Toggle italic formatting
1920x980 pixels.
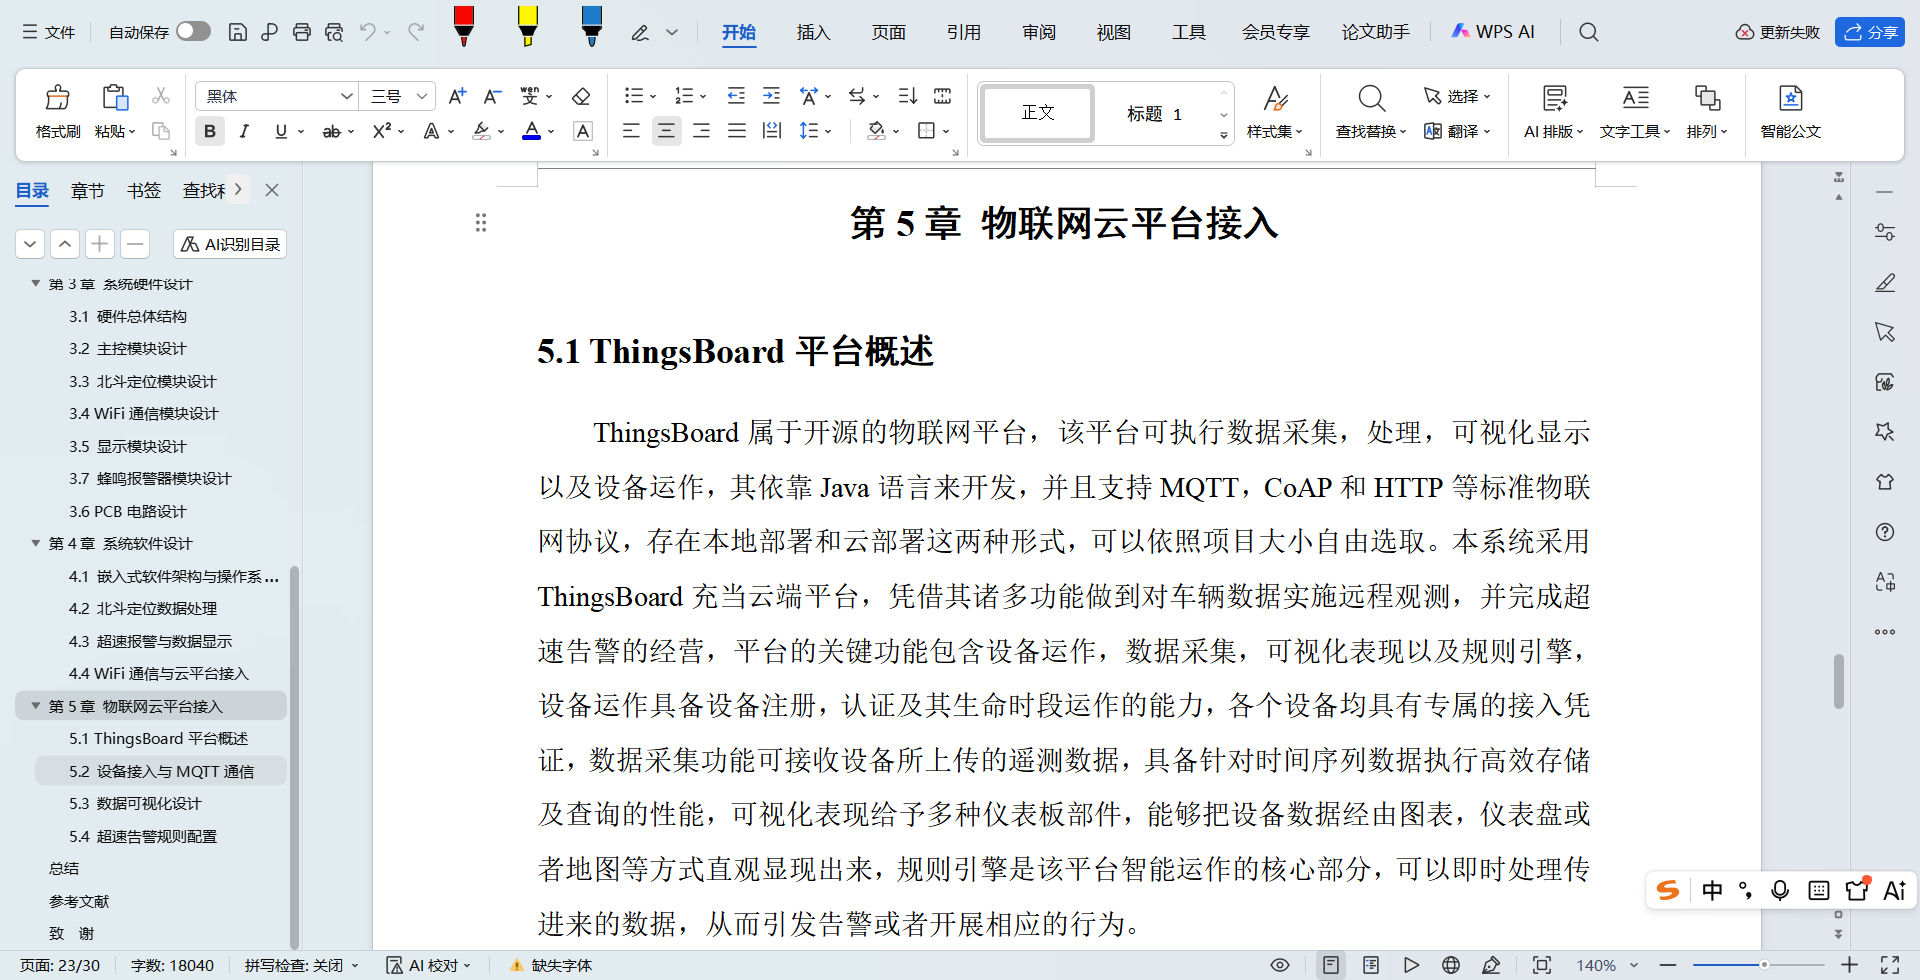coord(244,131)
